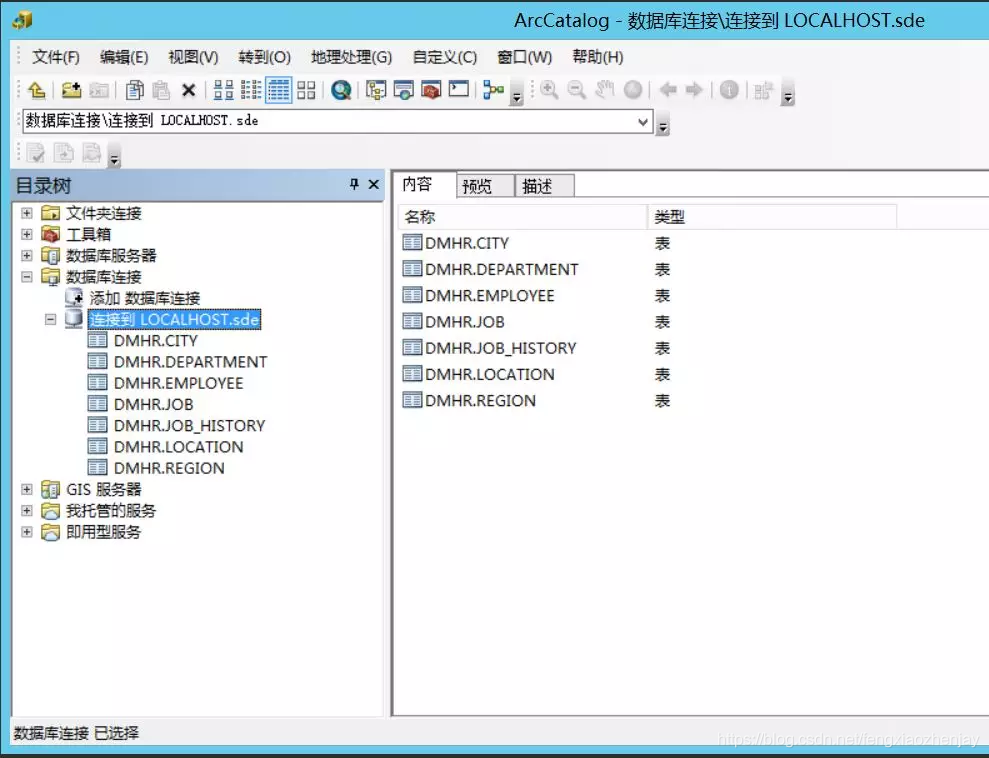Launch ArcMap from the toolbar globe icon
Image resolution: width=989 pixels, height=758 pixels.
pyautogui.click(x=341, y=90)
